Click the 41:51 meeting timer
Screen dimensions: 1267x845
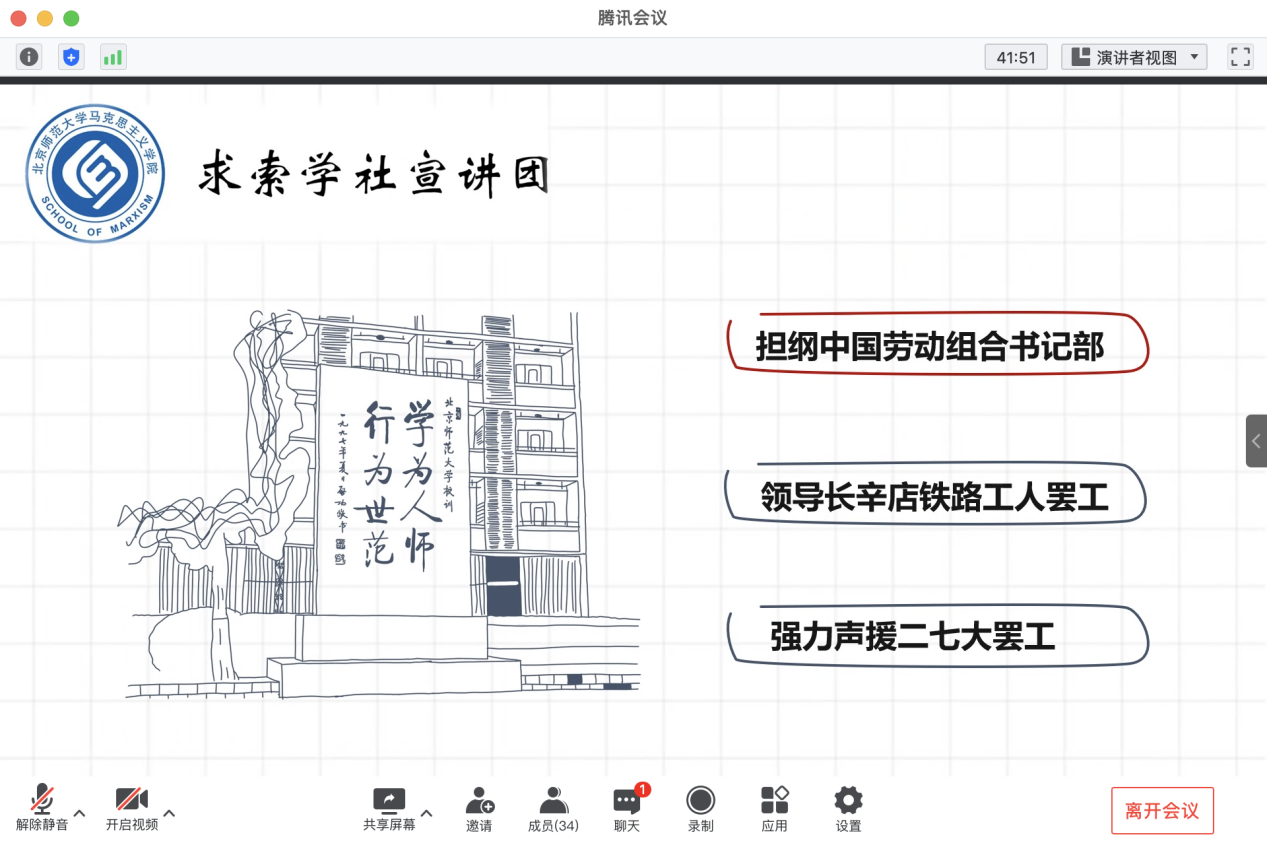click(1016, 57)
